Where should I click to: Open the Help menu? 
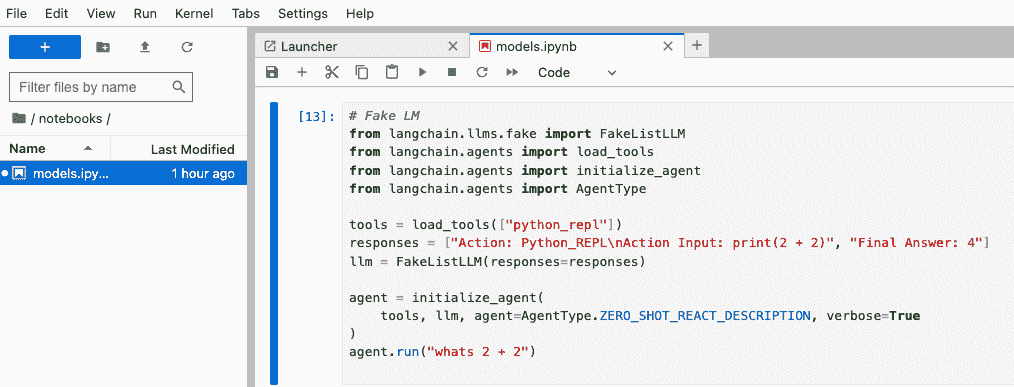(360, 13)
